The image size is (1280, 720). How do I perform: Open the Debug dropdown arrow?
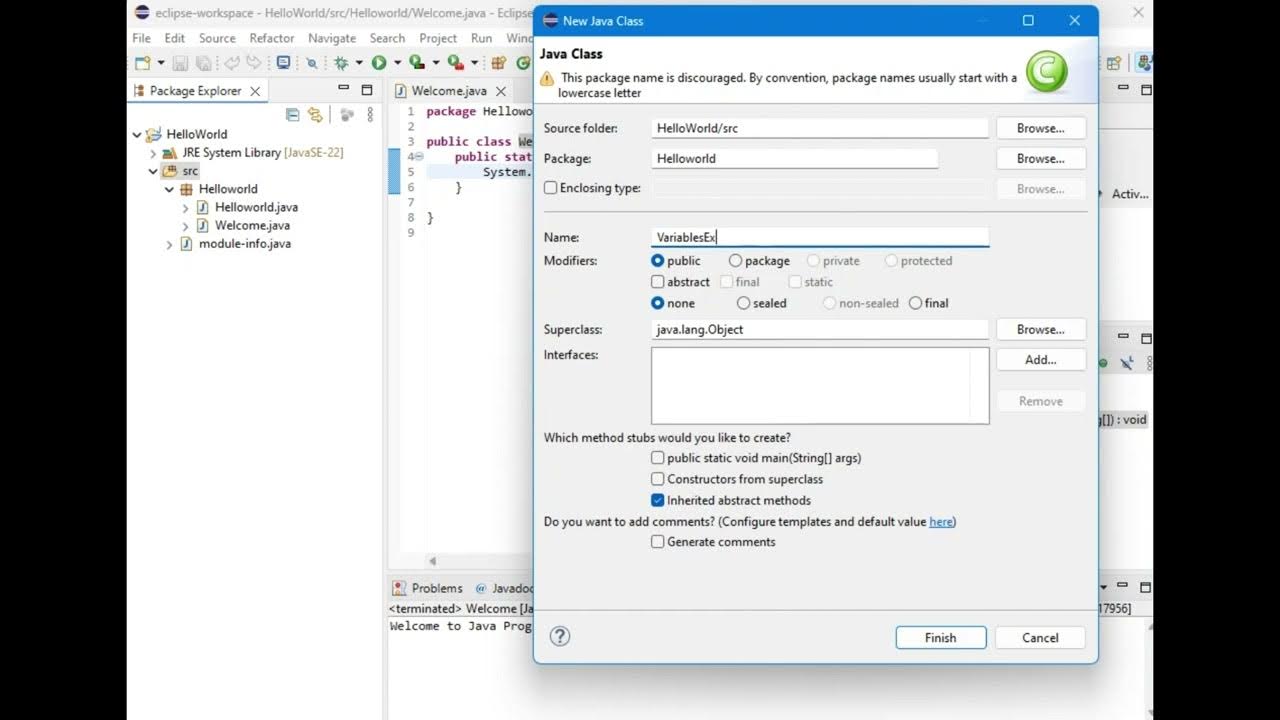pyautogui.click(x=359, y=63)
